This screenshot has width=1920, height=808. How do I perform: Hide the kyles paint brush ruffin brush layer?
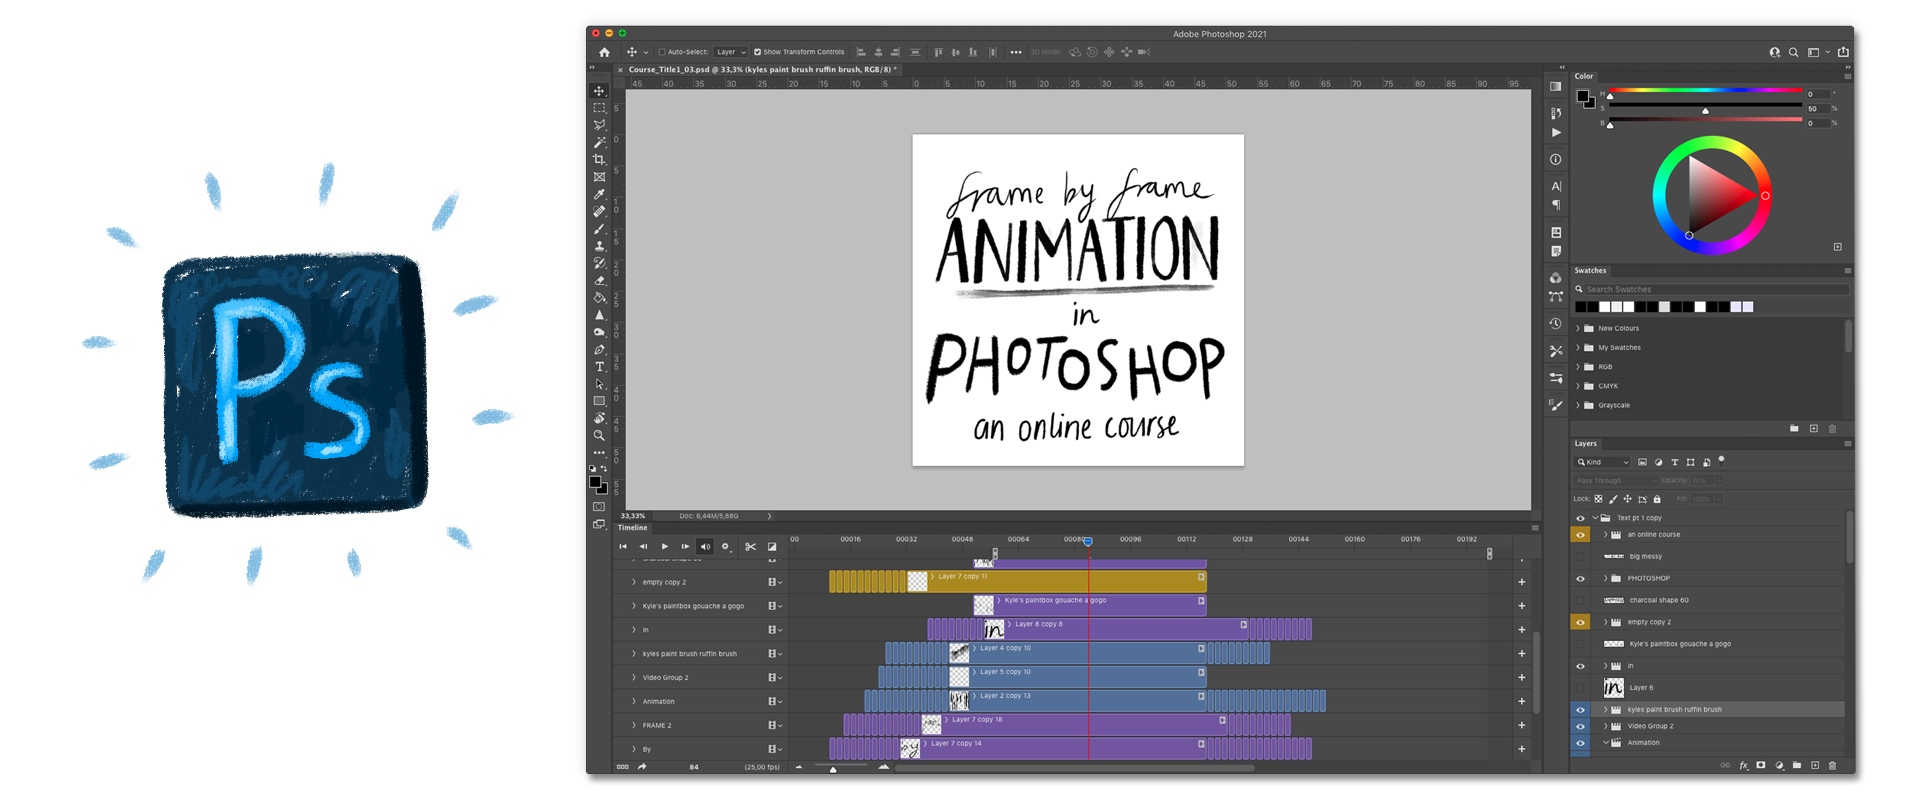pyautogui.click(x=1580, y=710)
